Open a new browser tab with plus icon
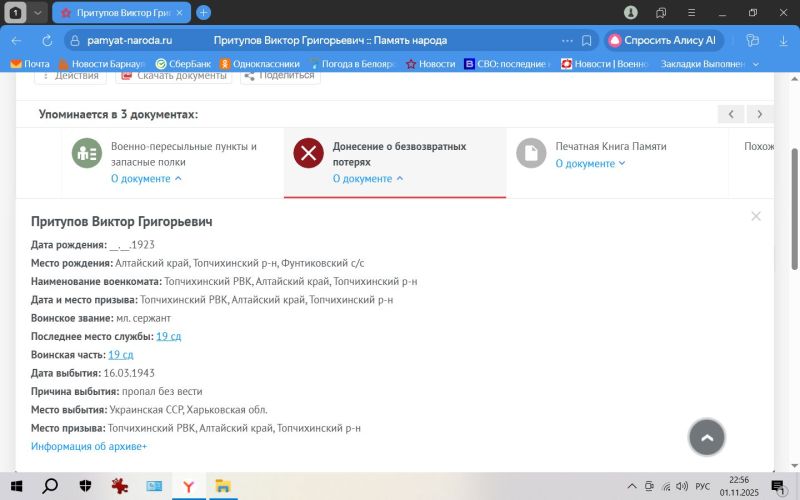The height and width of the screenshot is (500, 800). (x=203, y=13)
